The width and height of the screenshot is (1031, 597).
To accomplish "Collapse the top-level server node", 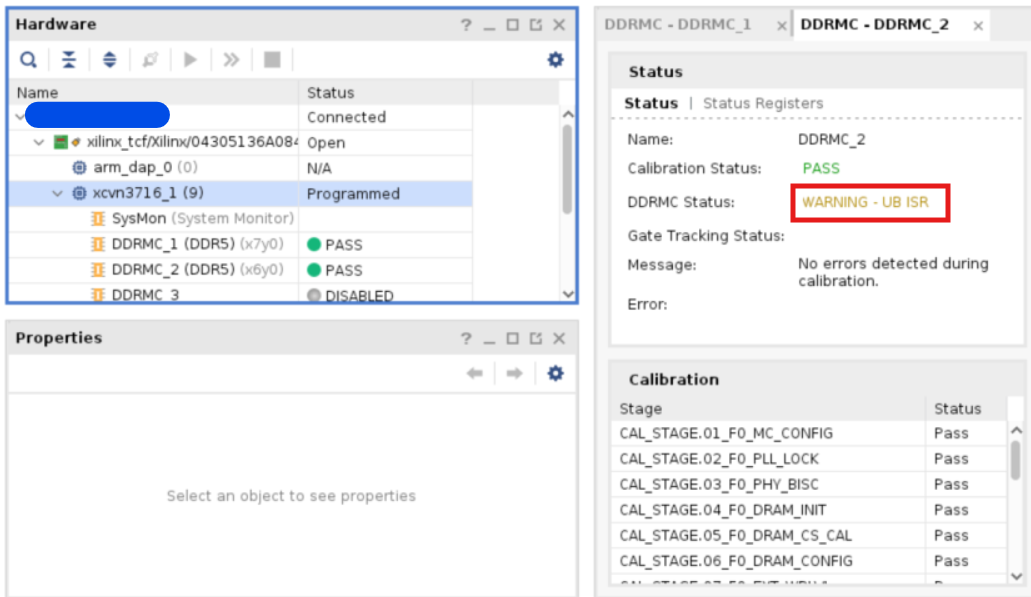I will tap(20, 117).
